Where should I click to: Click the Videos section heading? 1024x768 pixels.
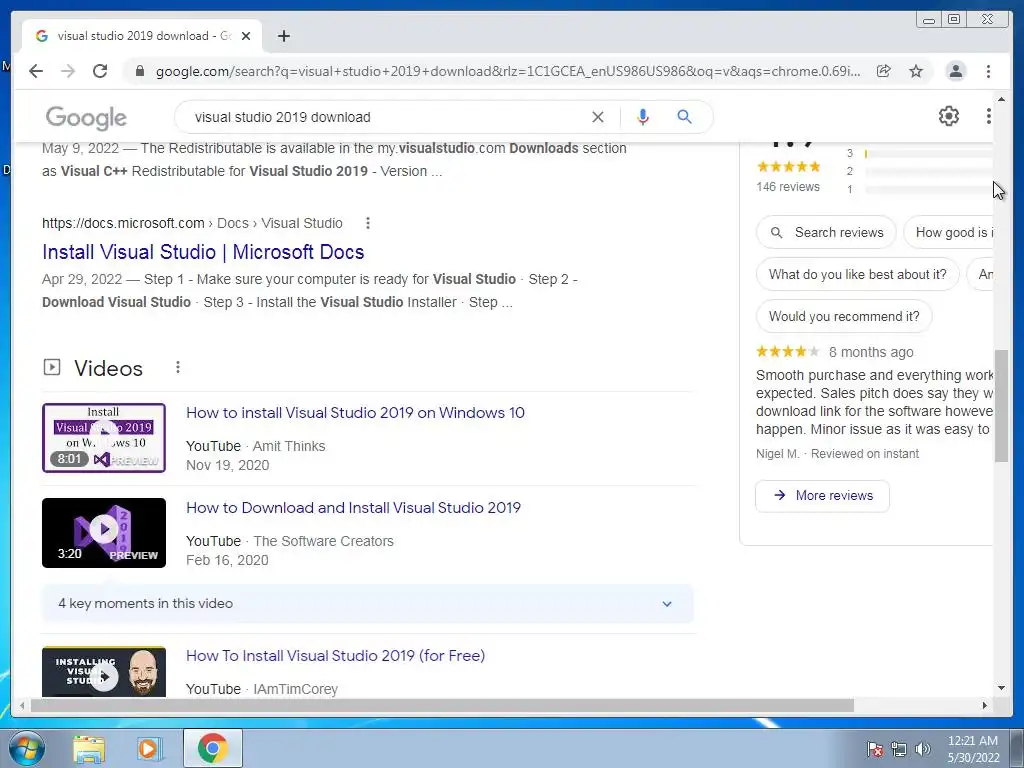(108, 368)
